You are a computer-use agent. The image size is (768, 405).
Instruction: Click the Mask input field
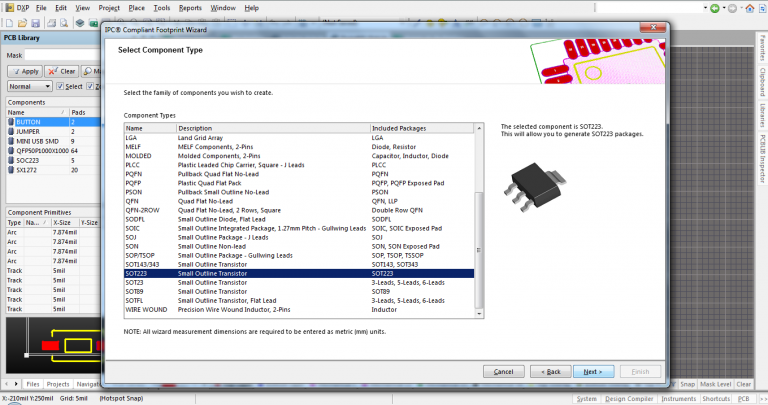click(63, 55)
